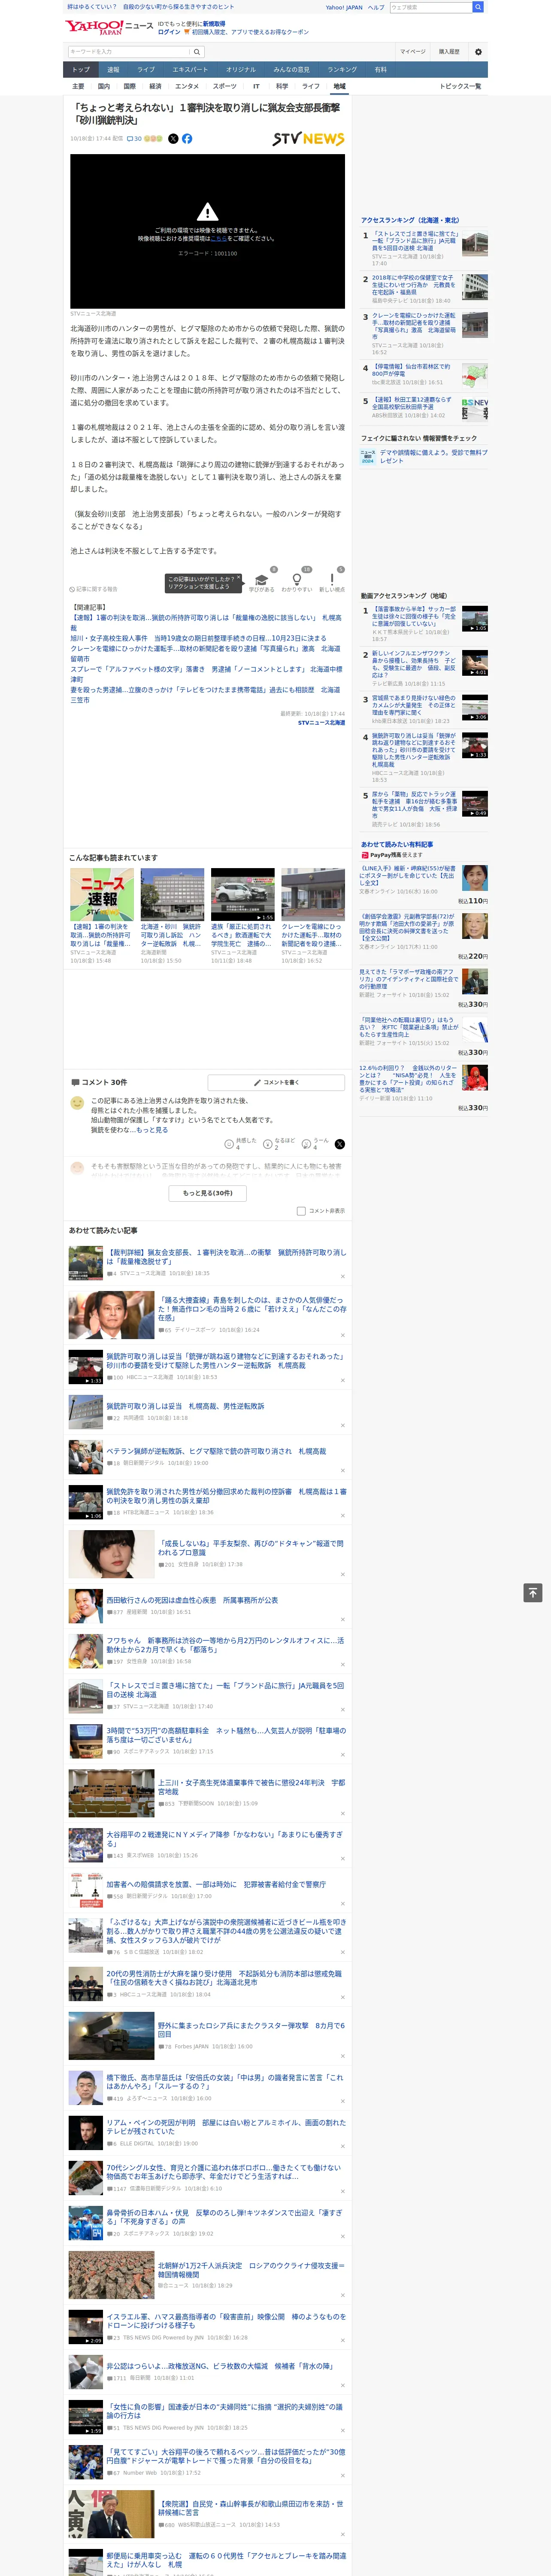
Task: Open the ヘルプ link in header
Action: pos(375,7)
